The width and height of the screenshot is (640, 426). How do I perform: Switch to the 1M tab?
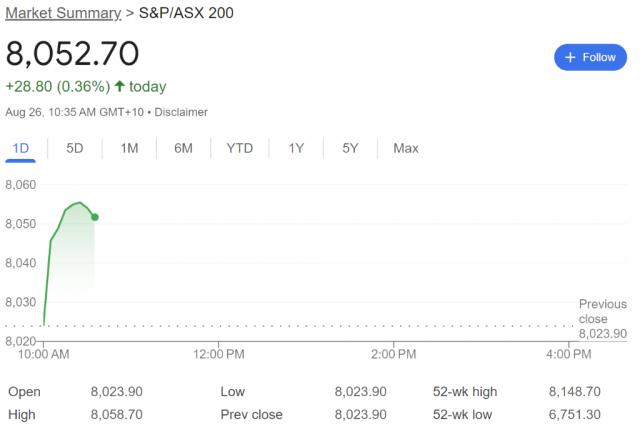(129, 149)
